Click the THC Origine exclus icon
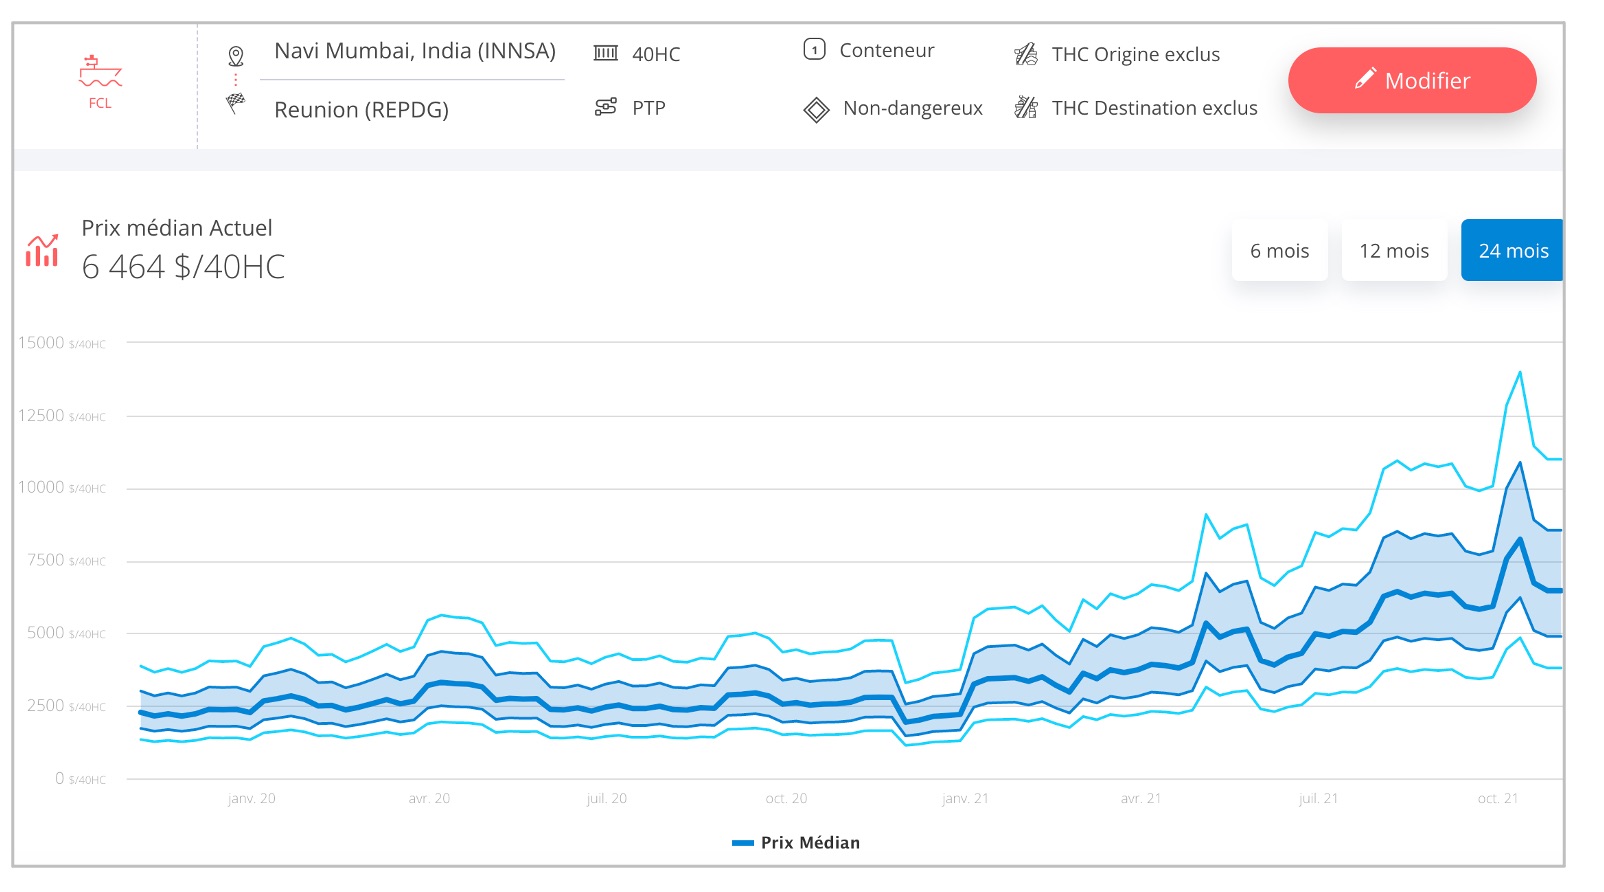Viewport: 1604px width, 892px height. click(1026, 54)
